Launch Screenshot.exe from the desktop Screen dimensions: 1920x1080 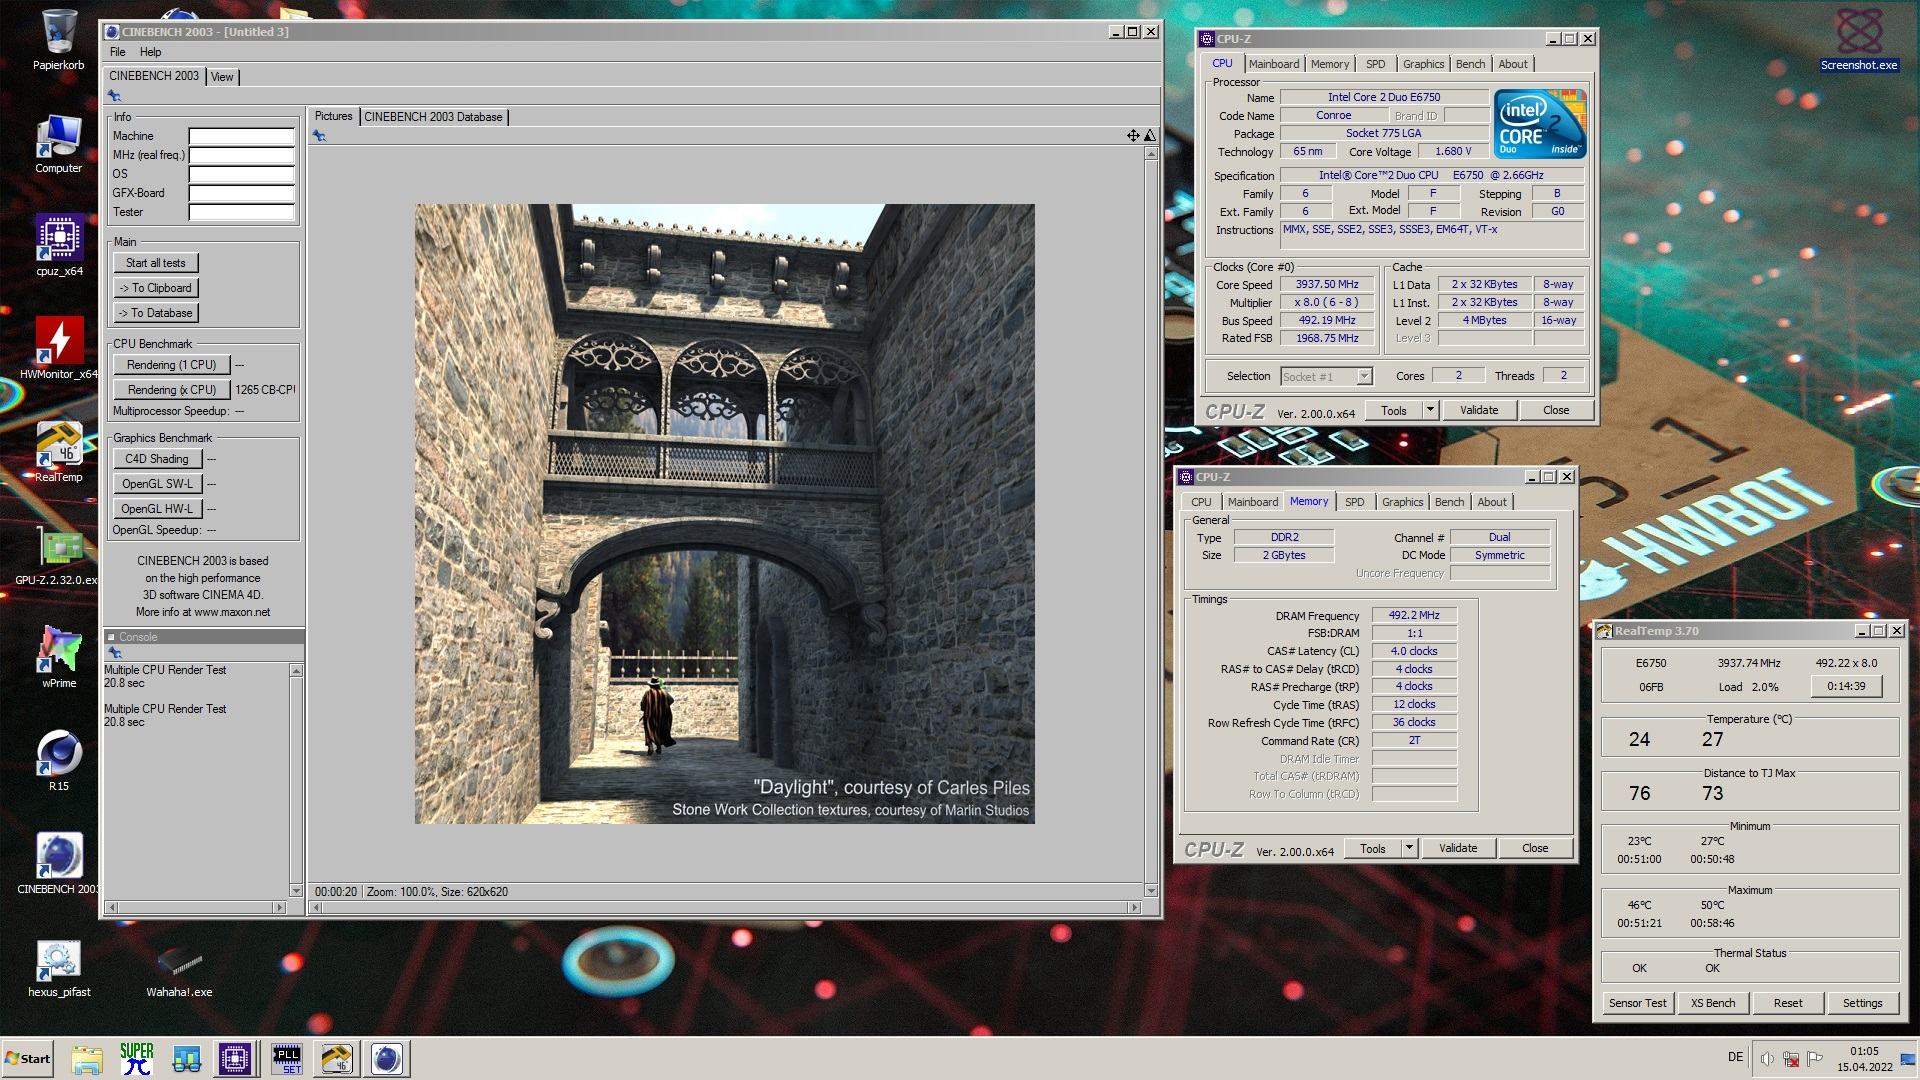(x=1859, y=40)
